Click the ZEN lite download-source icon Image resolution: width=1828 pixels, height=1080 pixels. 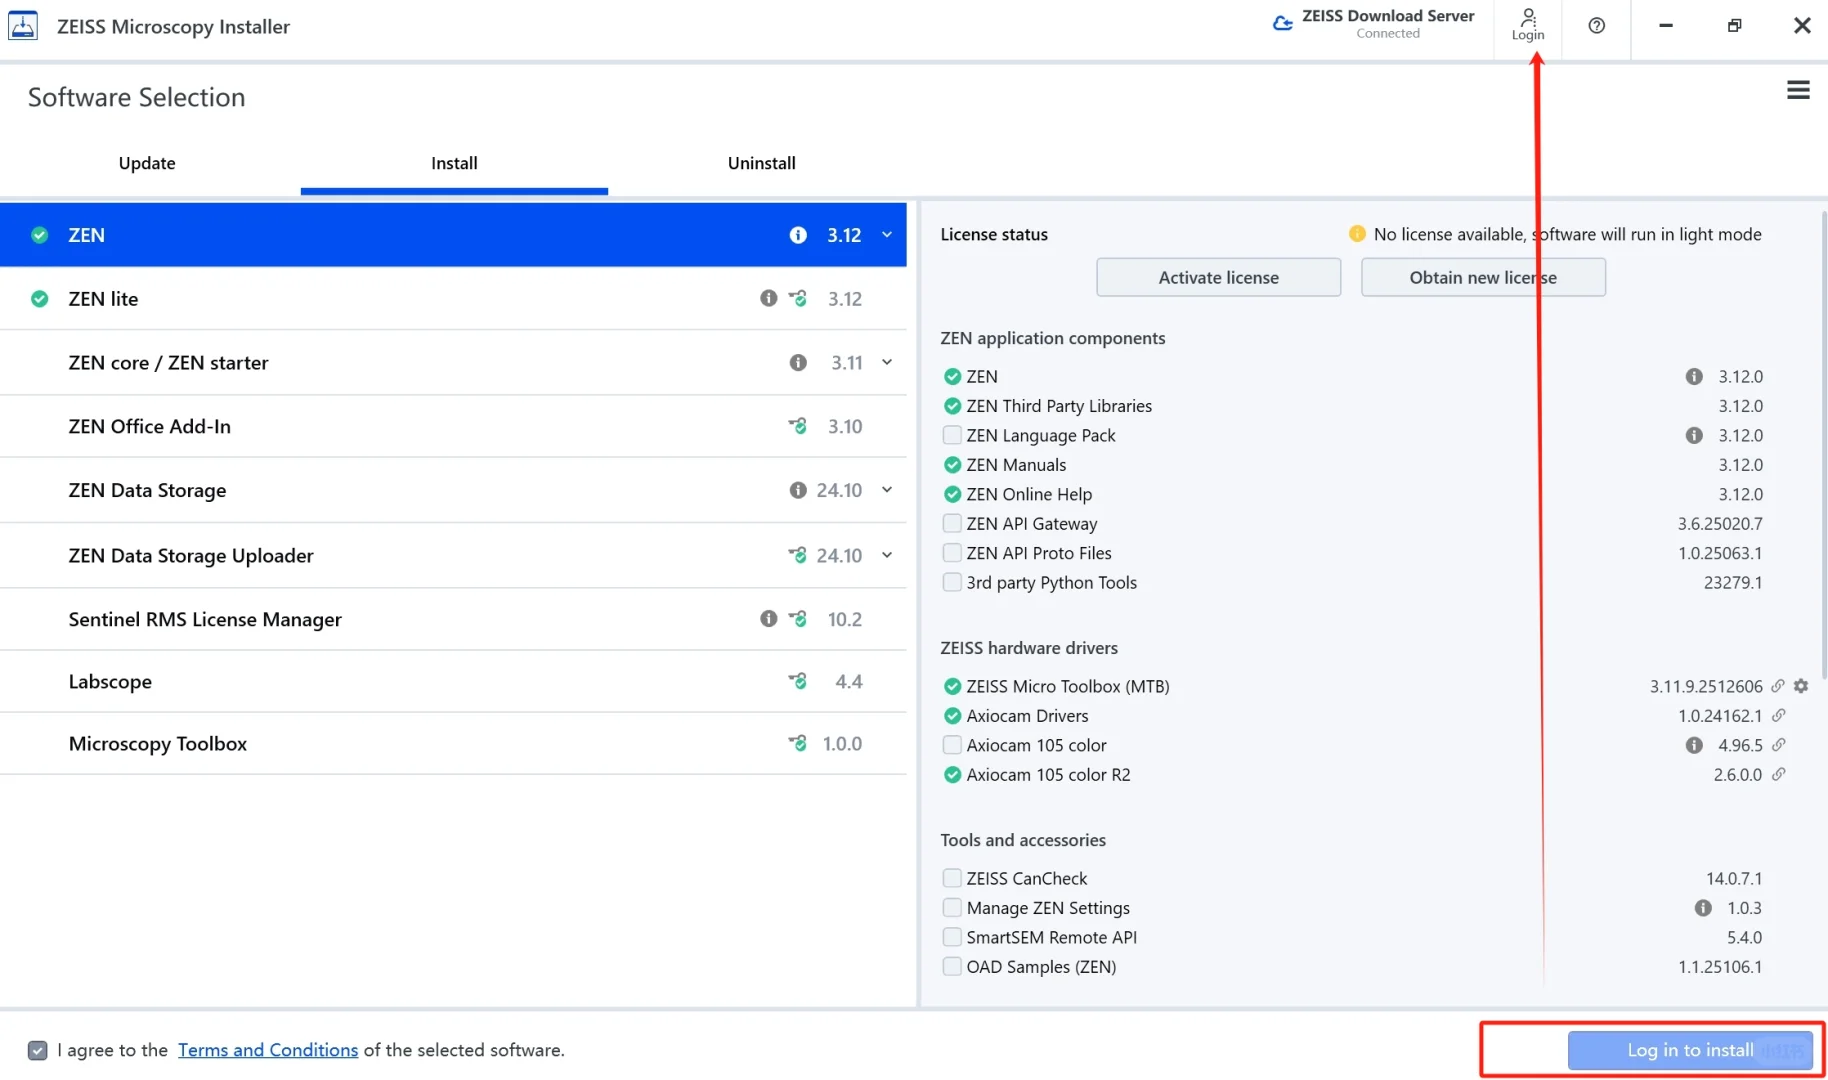(798, 298)
